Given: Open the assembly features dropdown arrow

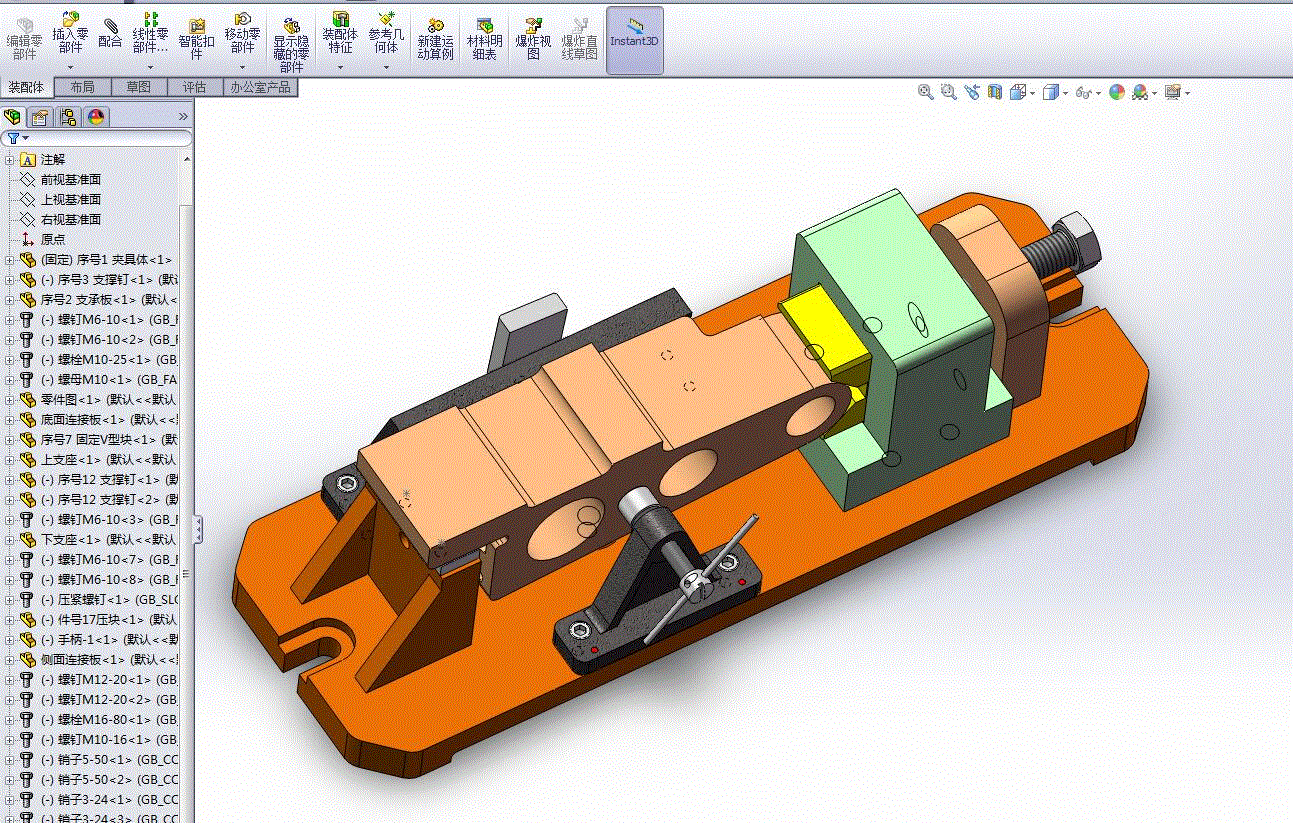Looking at the screenshot, I should pos(340,67).
